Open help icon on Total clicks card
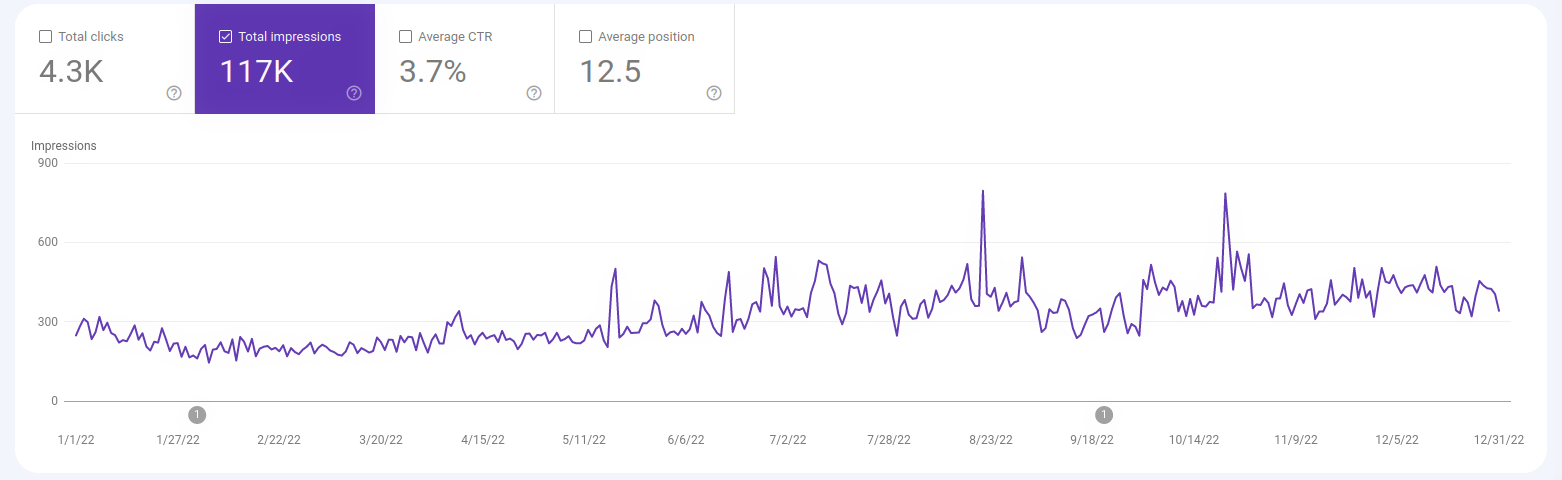Image resolution: width=1562 pixels, height=480 pixels. tap(174, 93)
